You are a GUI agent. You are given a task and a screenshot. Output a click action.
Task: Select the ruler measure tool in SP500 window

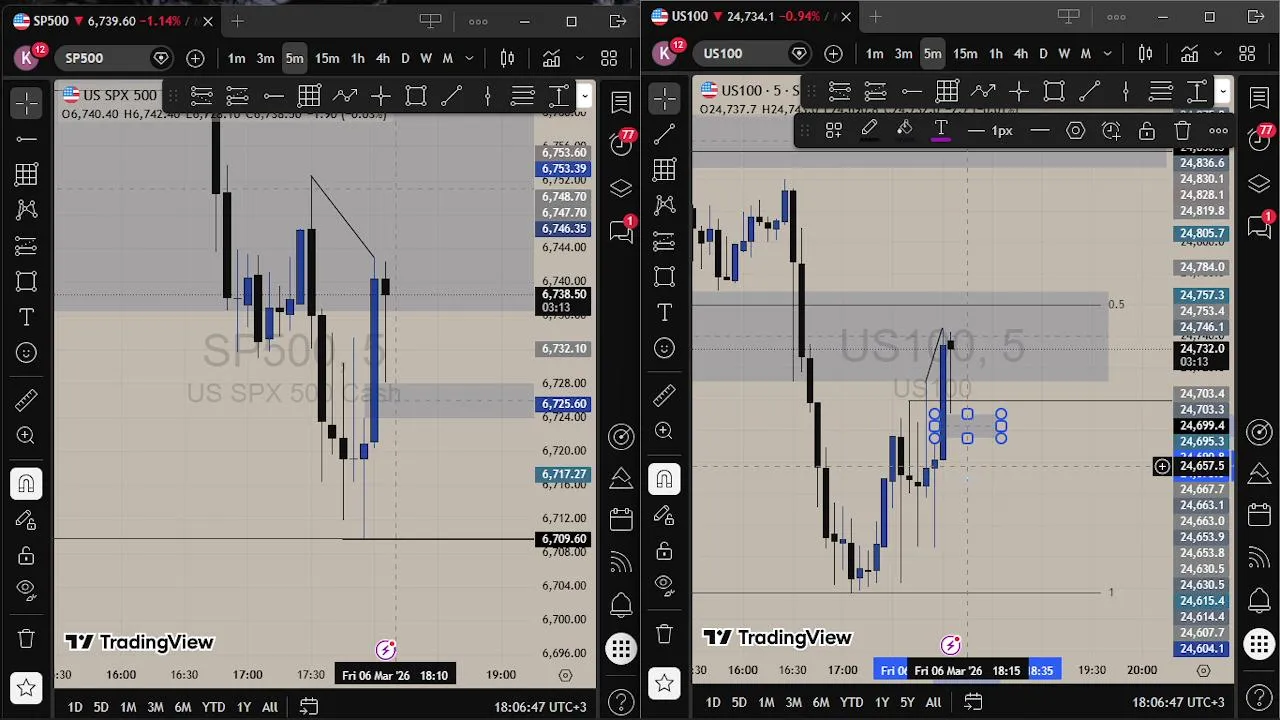tap(27, 401)
